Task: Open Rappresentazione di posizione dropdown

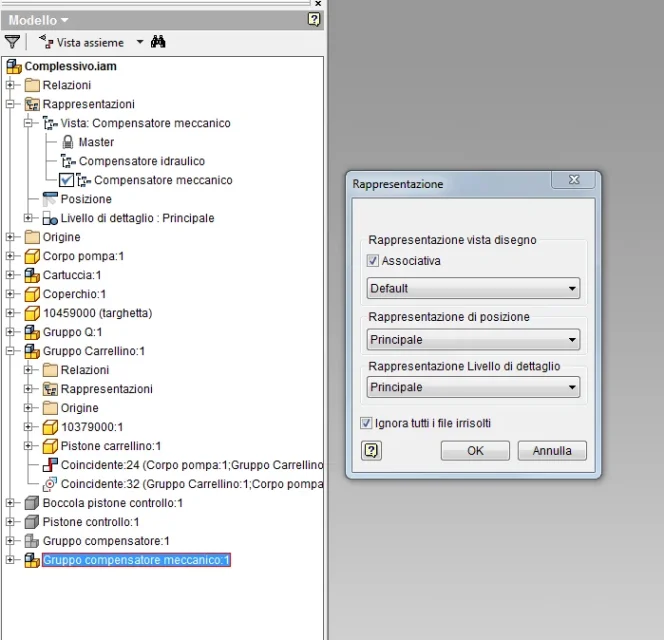Action: point(473,340)
